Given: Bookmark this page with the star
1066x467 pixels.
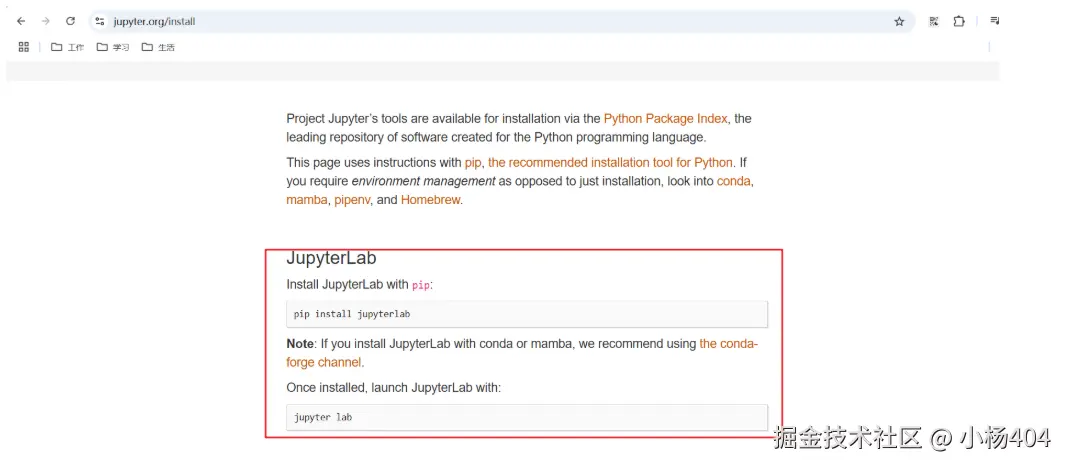Looking at the screenshot, I should [x=899, y=21].
